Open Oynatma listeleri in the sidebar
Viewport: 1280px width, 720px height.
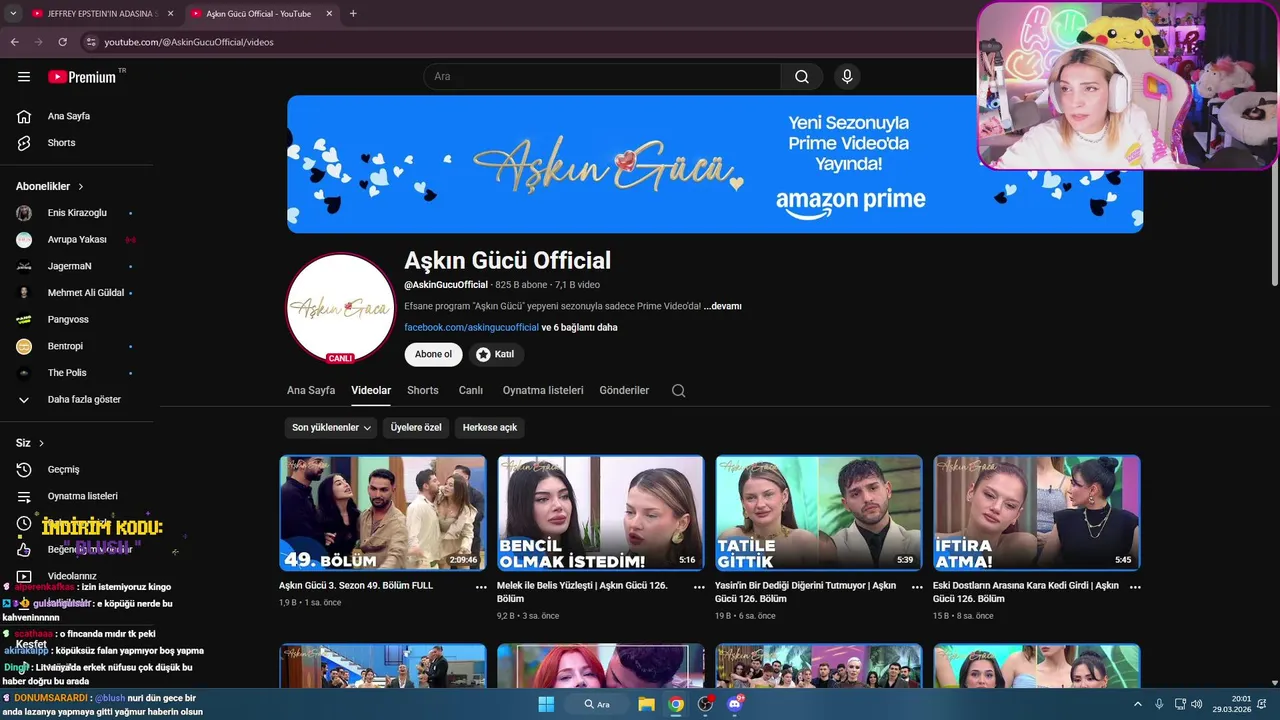pos(80,496)
